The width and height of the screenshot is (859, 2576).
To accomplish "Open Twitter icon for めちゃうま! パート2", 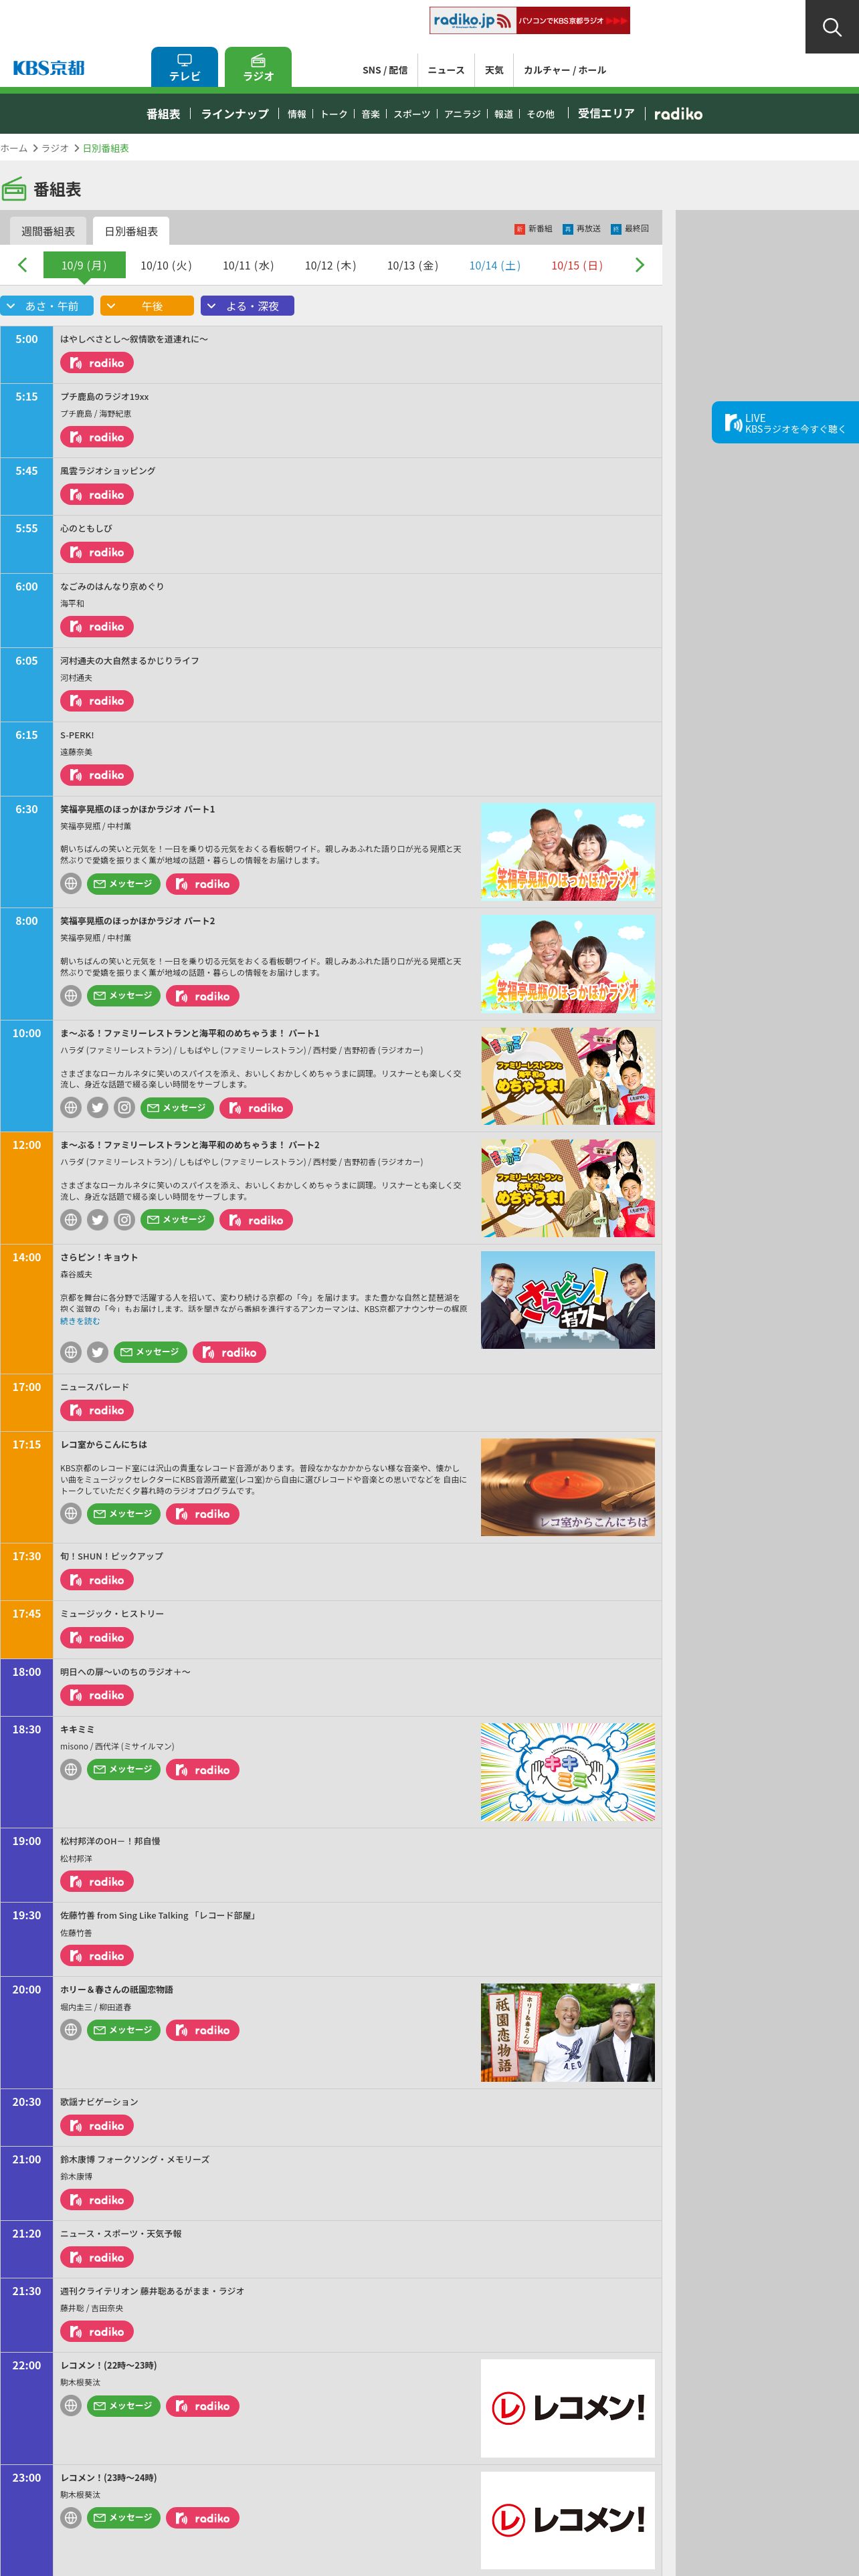I will pyautogui.click(x=97, y=1220).
